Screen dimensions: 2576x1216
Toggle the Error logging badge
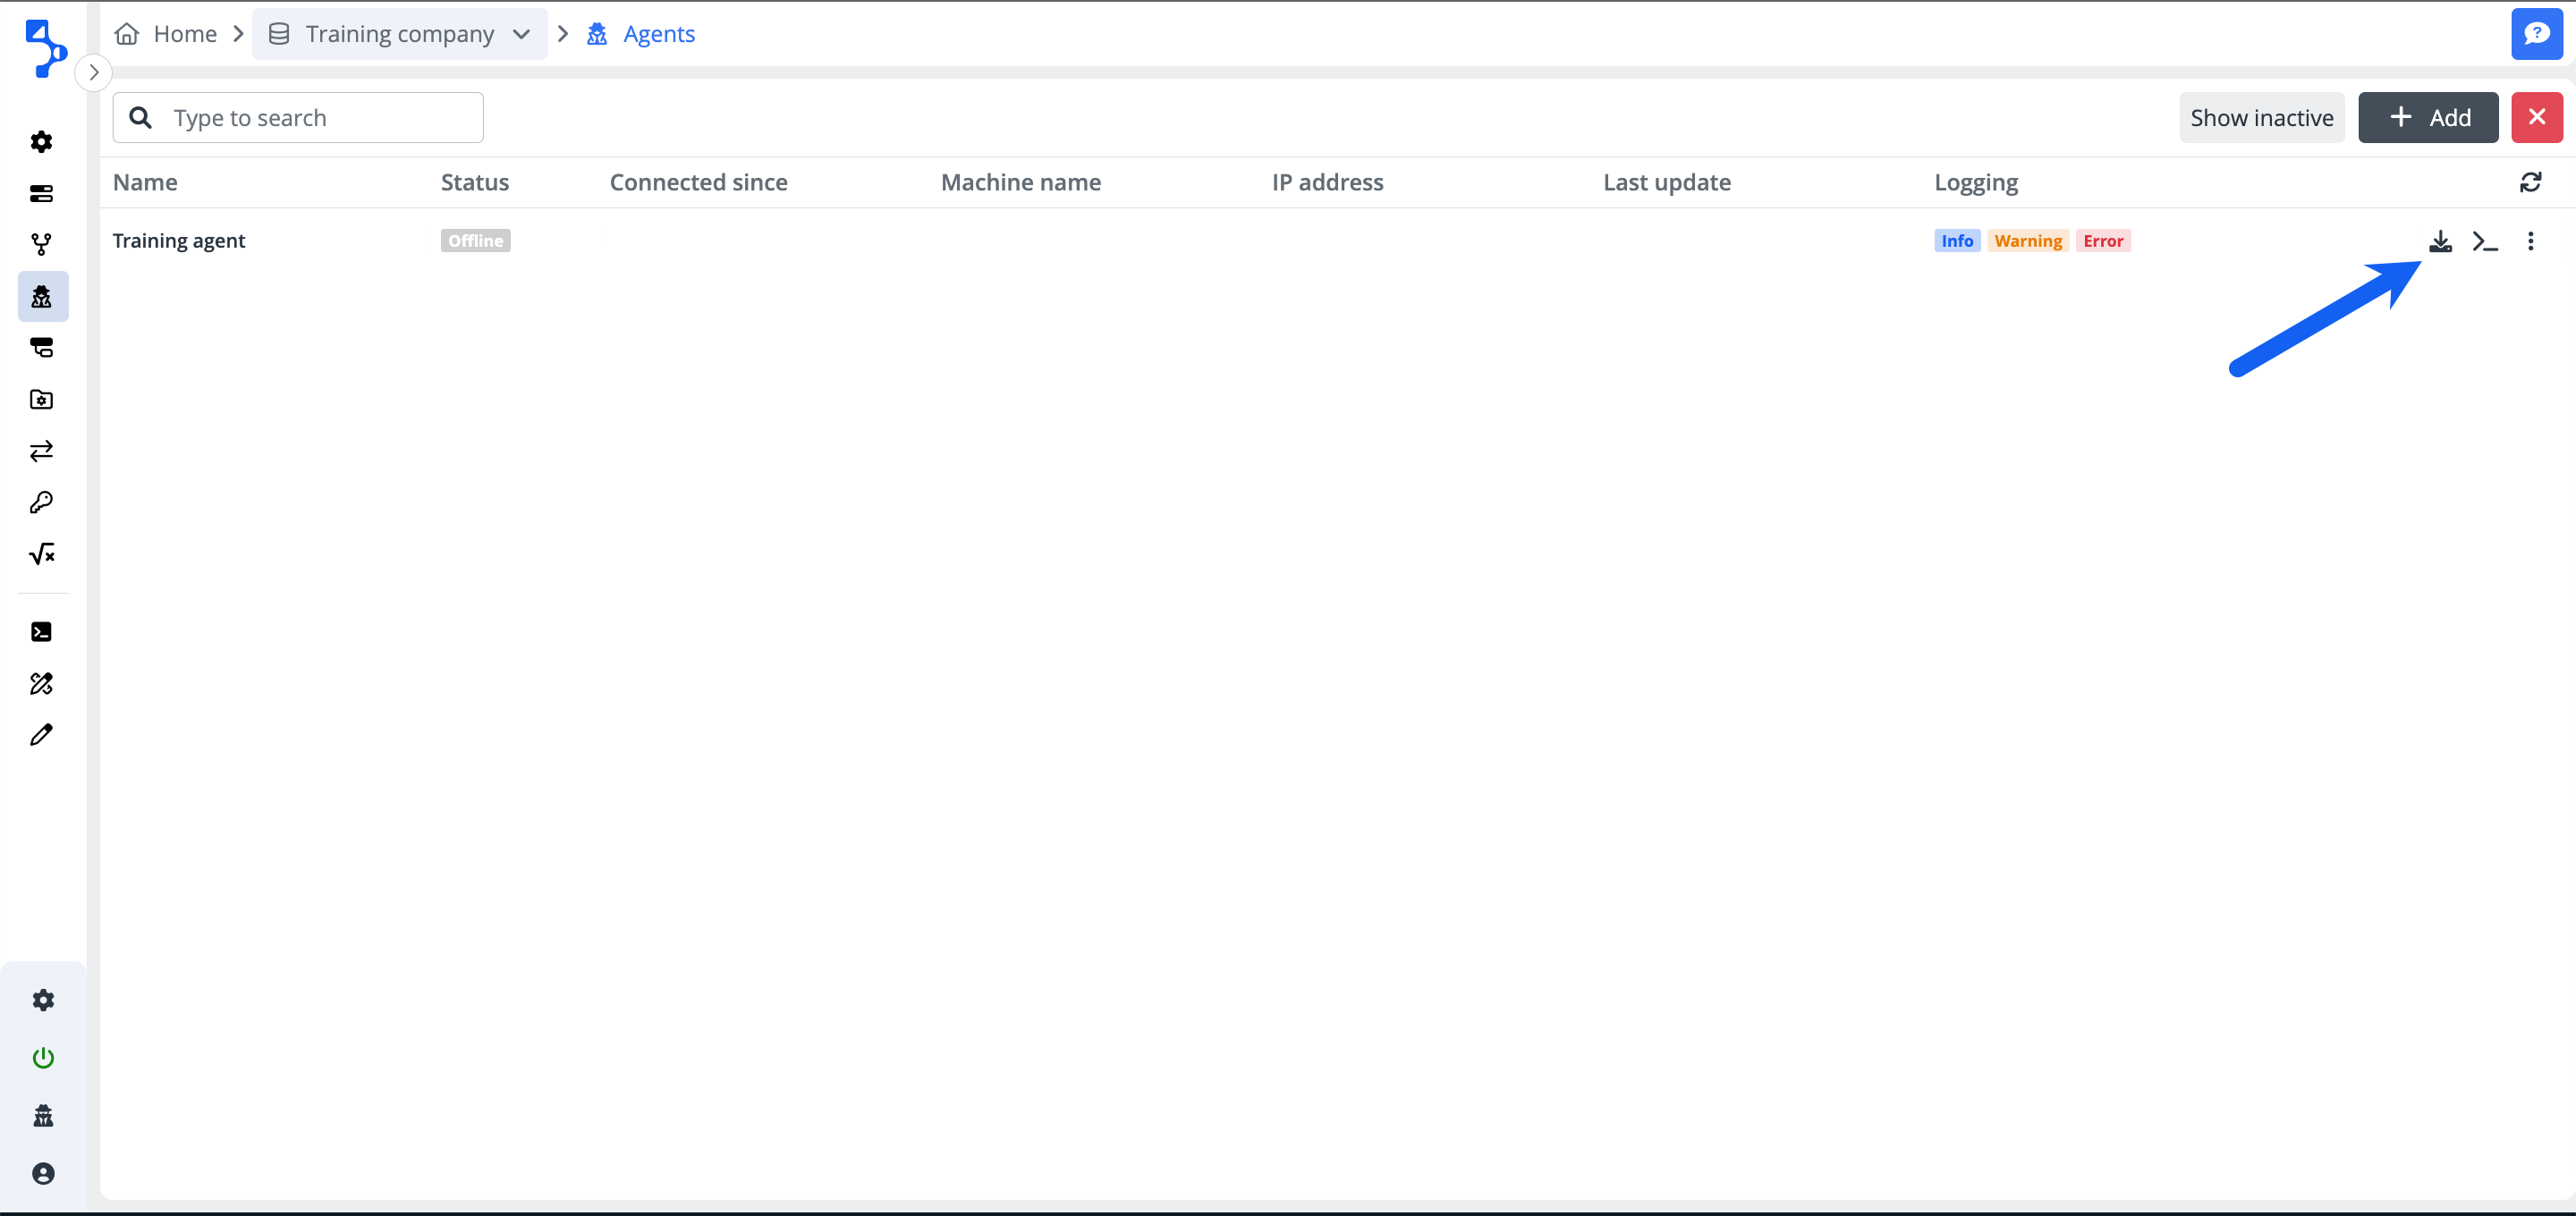pyautogui.click(x=2102, y=241)
